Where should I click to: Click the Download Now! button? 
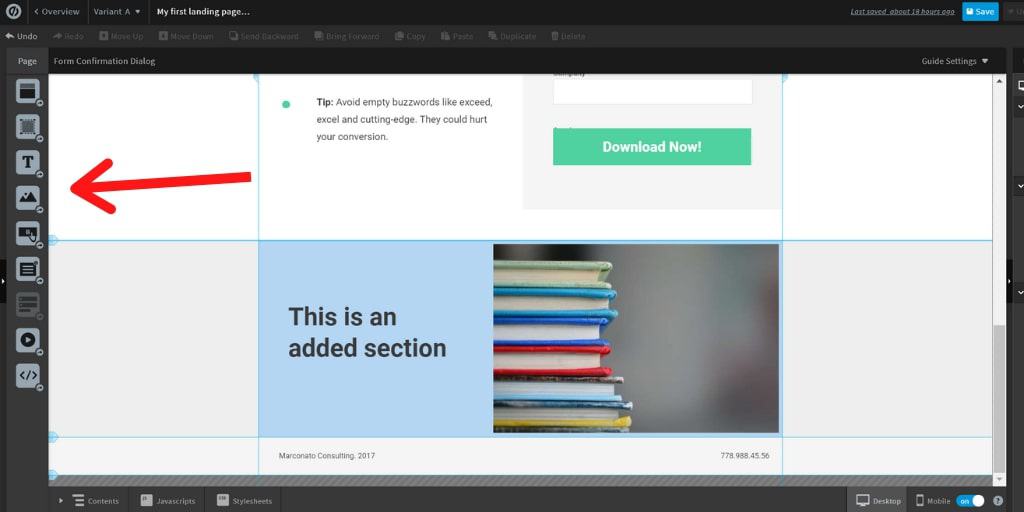click(652, 146)
